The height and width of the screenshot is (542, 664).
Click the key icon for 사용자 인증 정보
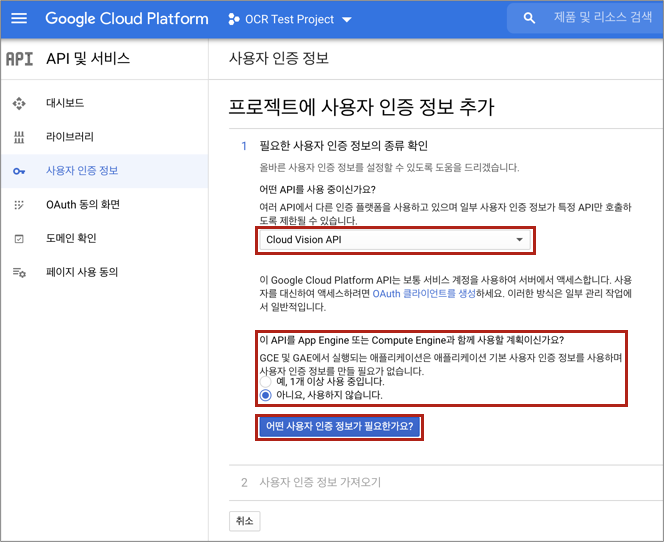tap(19, 171)
